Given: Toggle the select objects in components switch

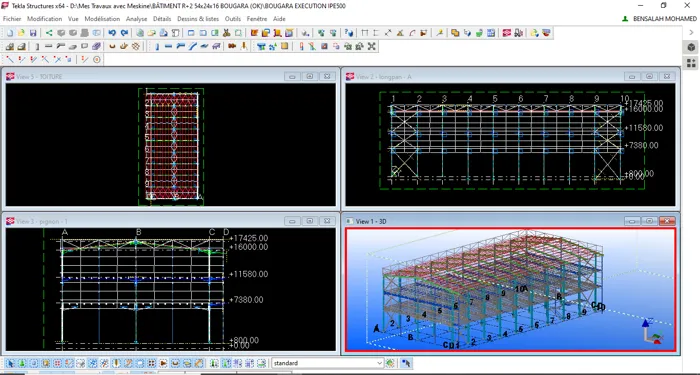Looking at the screenshot, I should (x=226, y=363).
